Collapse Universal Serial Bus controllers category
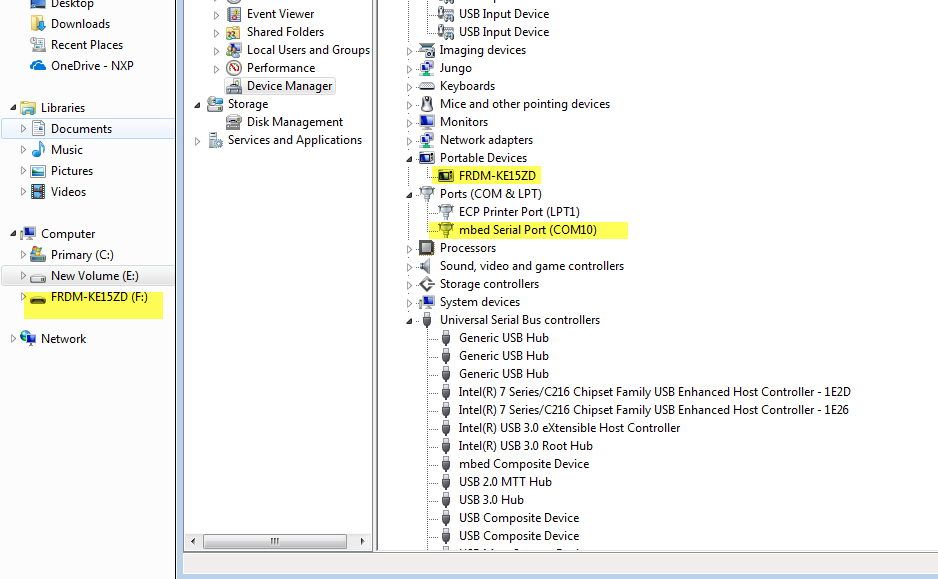The width and height of the screenshot is (938, 579). coord(409,321)
